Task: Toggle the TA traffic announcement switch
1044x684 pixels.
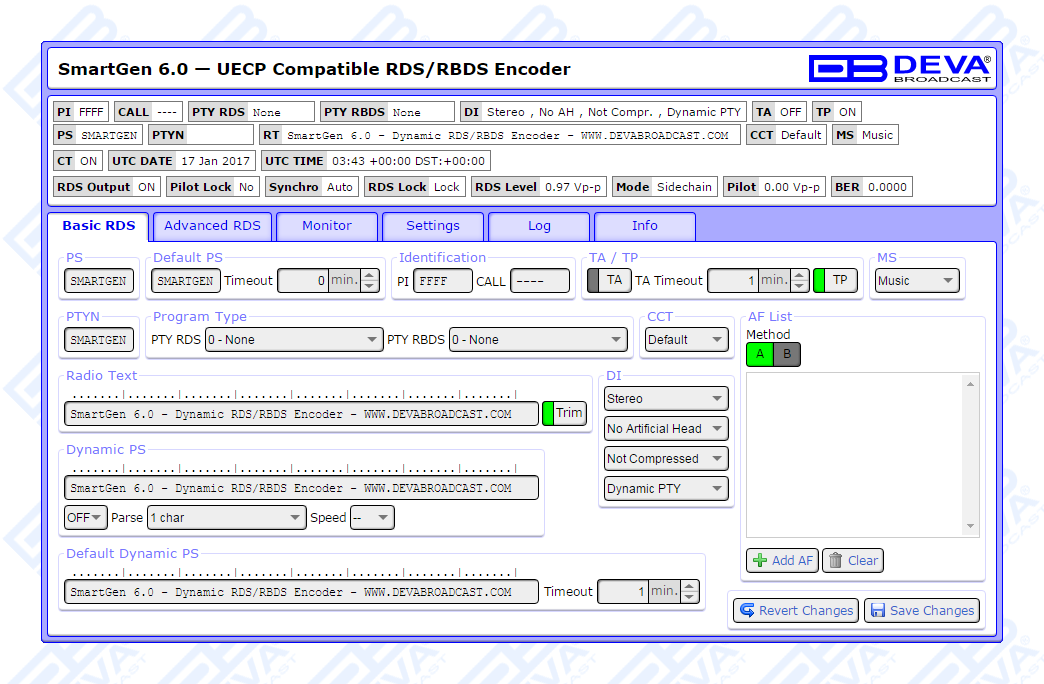Action: pos(608,280)
